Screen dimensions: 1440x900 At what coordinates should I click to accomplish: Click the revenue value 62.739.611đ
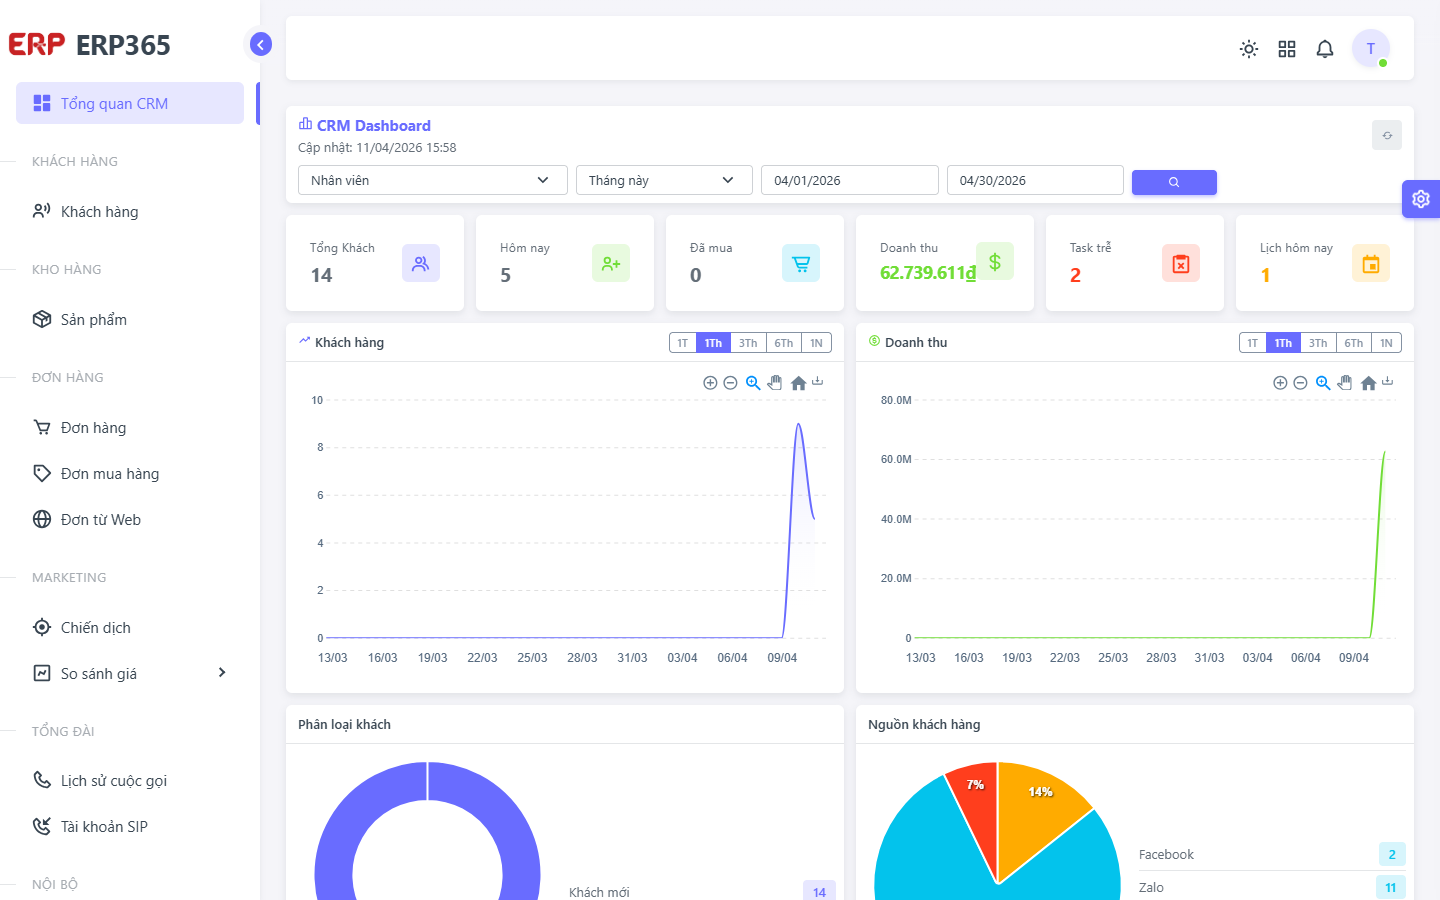pos(928,273)
